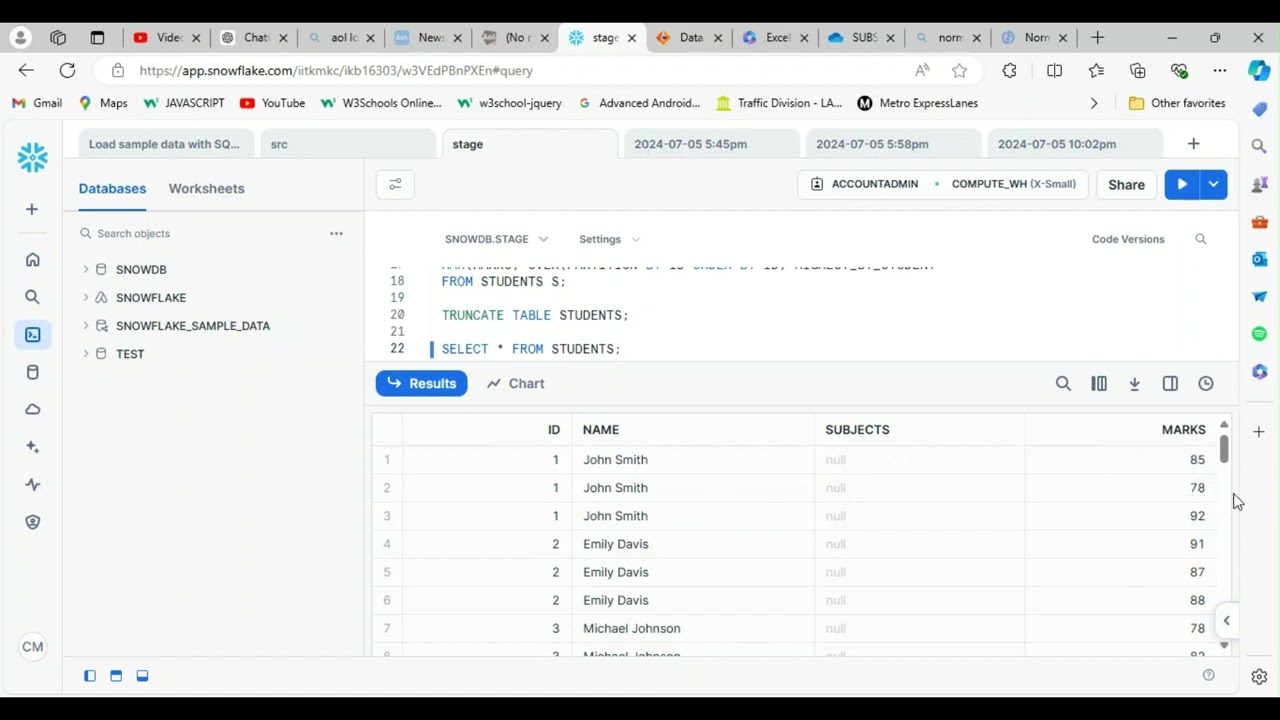Expand the TEST database
The width and height of the screenshot is (1280, 720).
(x=86, y=353)
